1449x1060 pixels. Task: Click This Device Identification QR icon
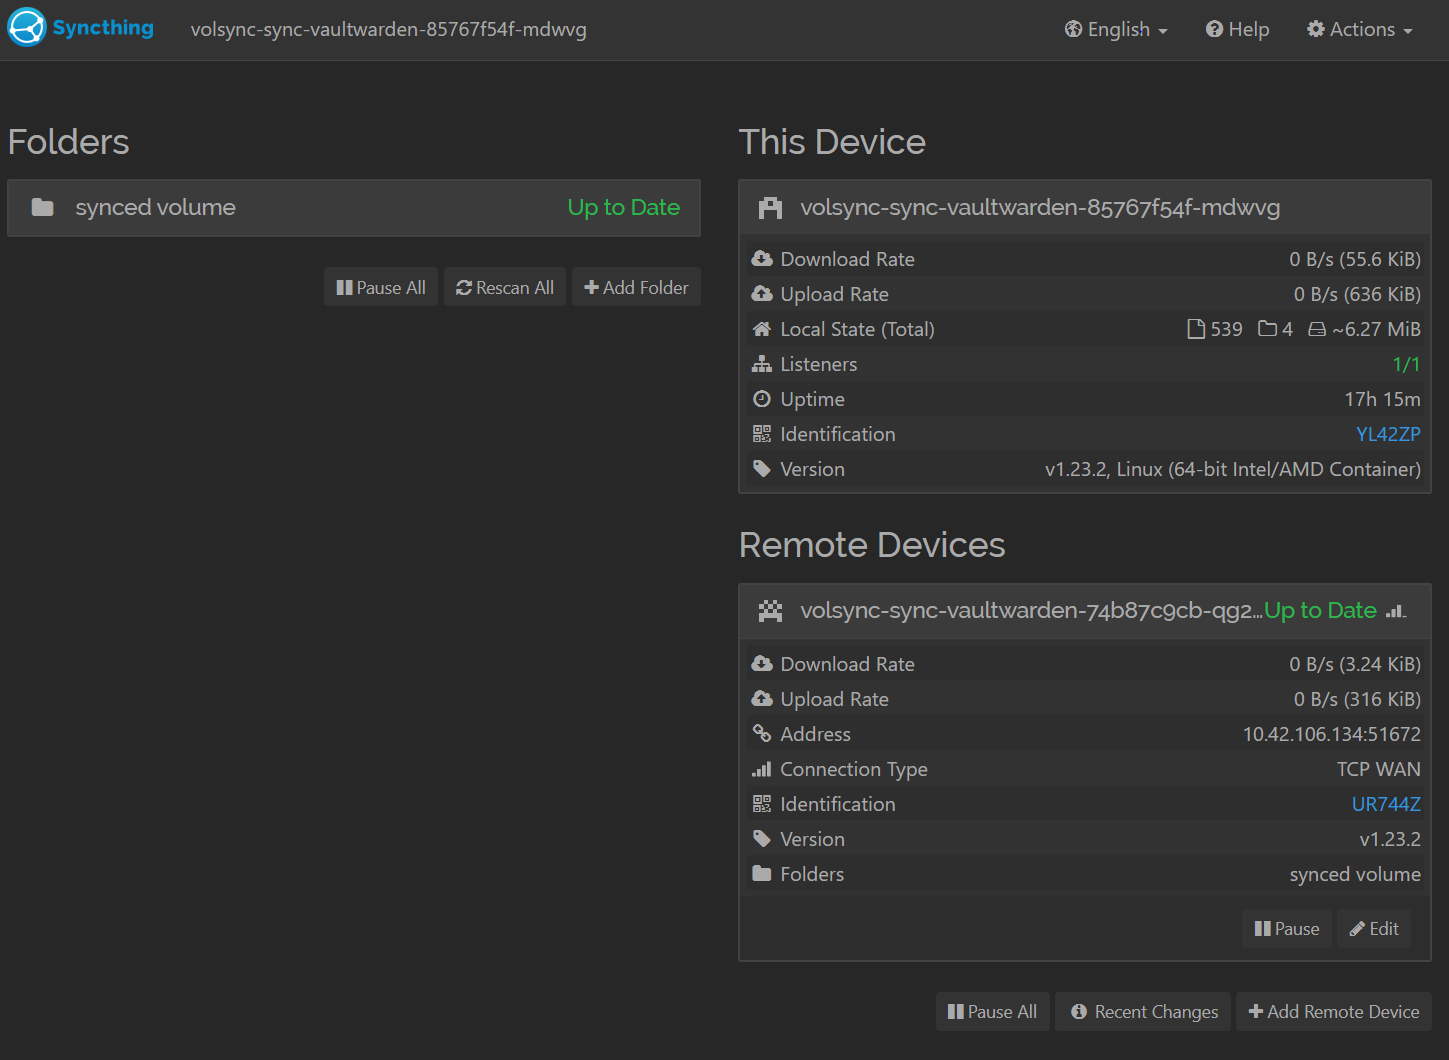762,434
